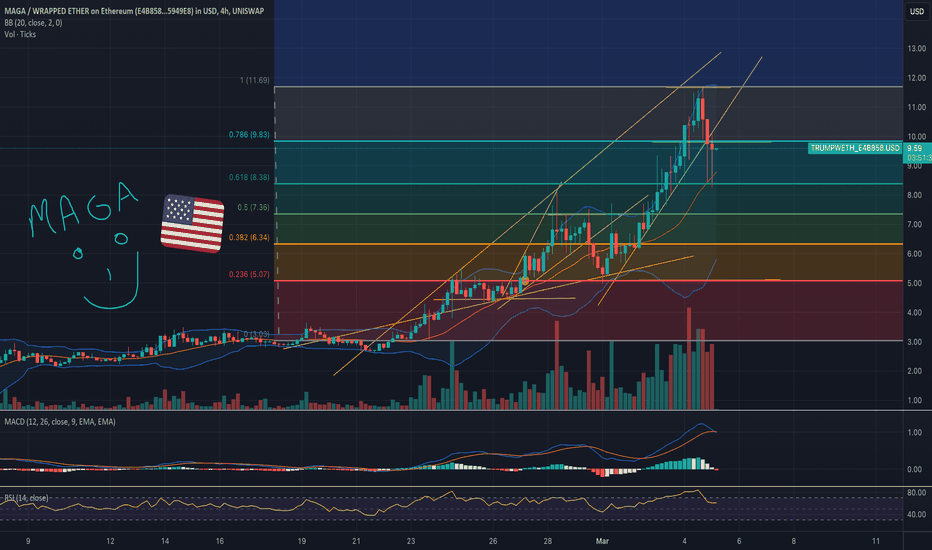This screenshot has height=550, width=932.
Task: Click the MACD (12, 26, close, 9, EMA, EMA) label
Action: (x=60, y=422)
